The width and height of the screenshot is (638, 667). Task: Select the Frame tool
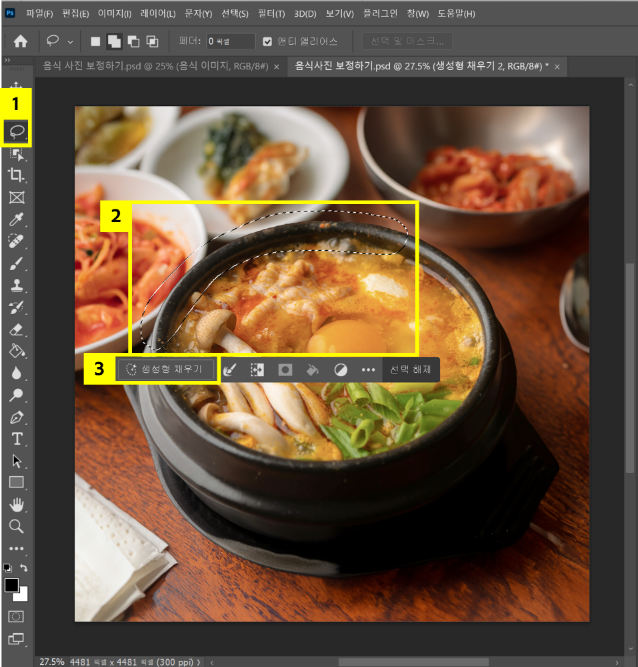pyautogui.click(x=17, y=197)
